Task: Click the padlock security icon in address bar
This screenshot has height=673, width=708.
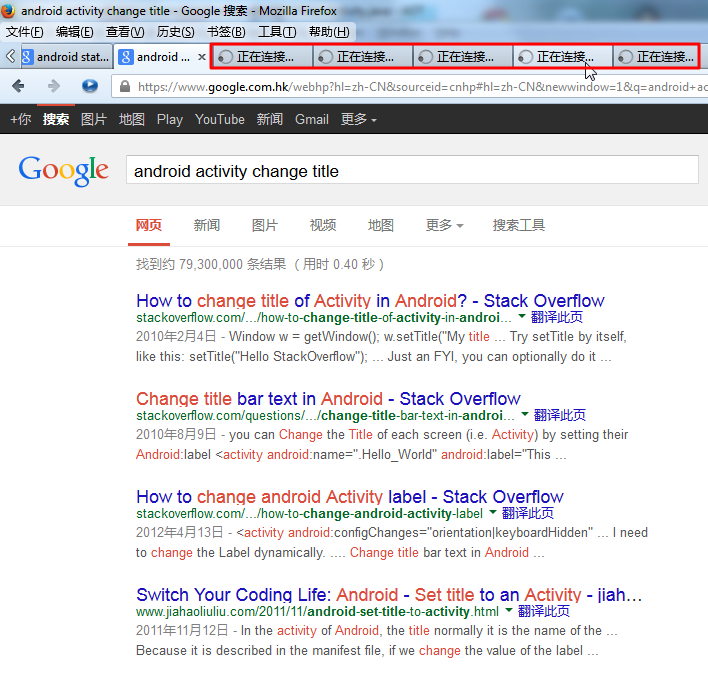Action: coord(125,86)
